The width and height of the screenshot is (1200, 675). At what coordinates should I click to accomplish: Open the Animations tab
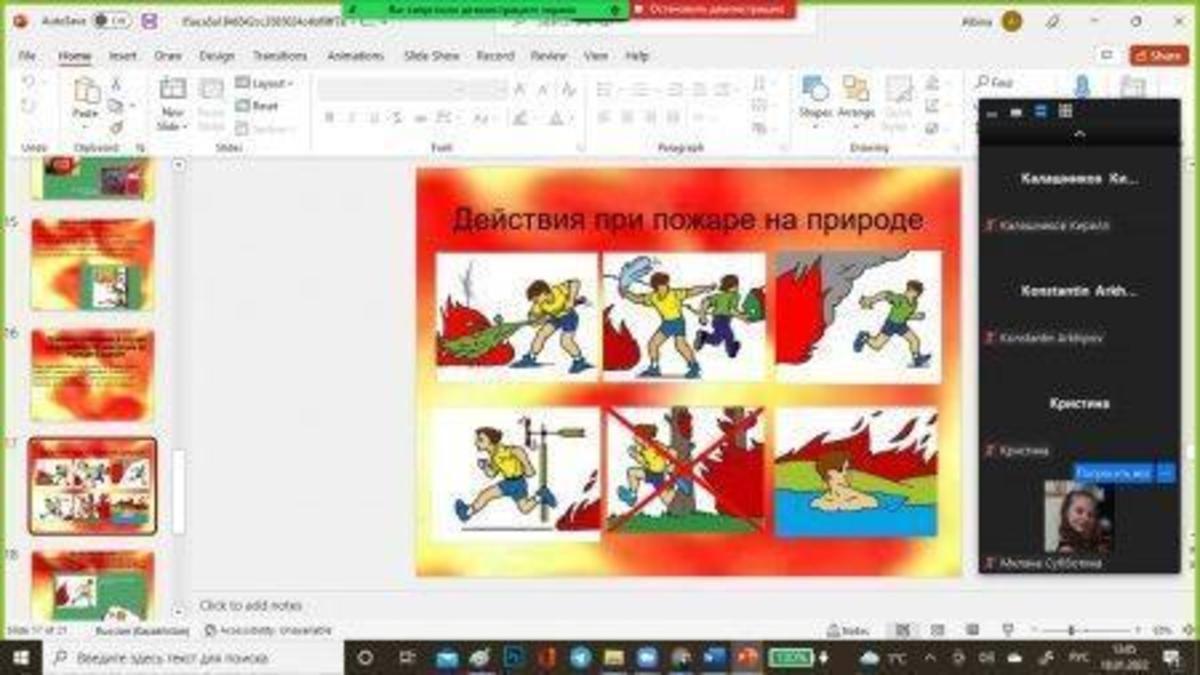(355, 56)
